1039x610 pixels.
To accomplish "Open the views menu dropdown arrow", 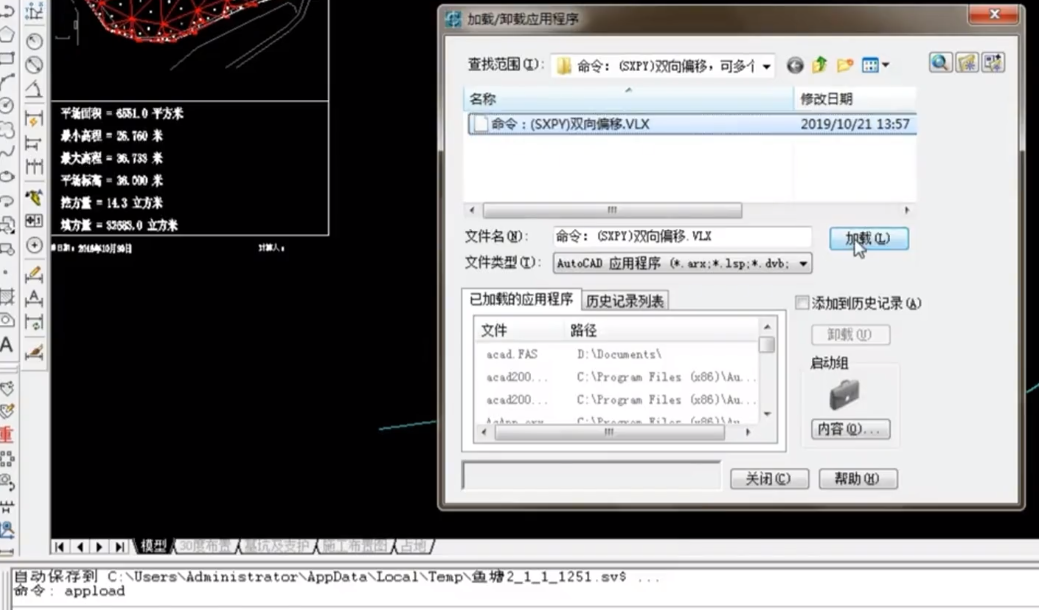I will click(x=885, y=66).
